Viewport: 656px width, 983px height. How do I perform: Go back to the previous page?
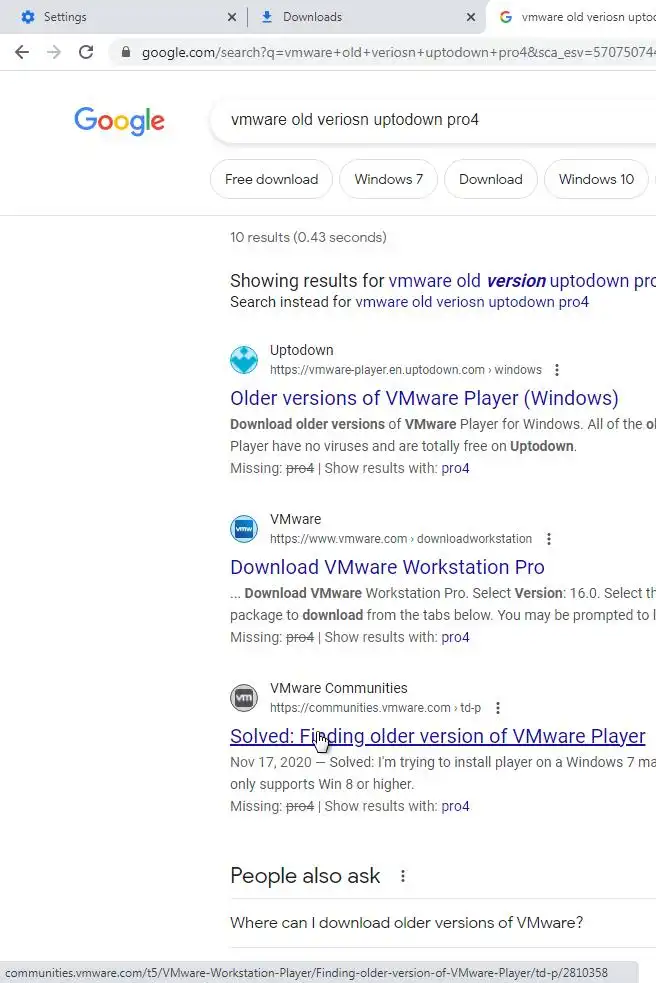22,52
